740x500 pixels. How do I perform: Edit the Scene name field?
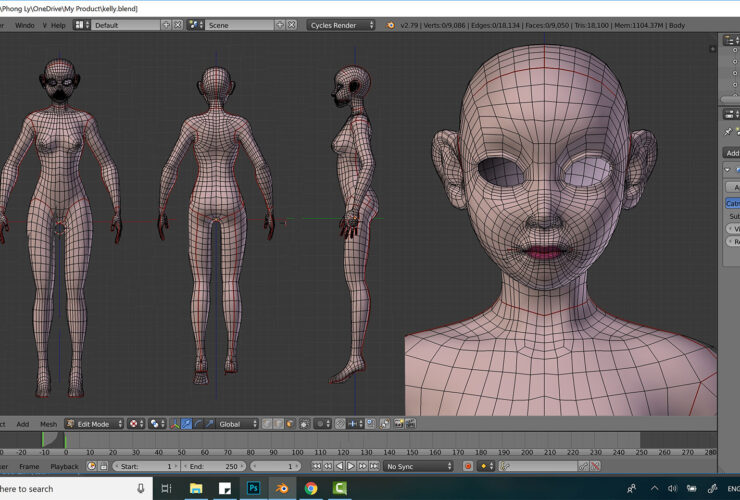(240, 25)
